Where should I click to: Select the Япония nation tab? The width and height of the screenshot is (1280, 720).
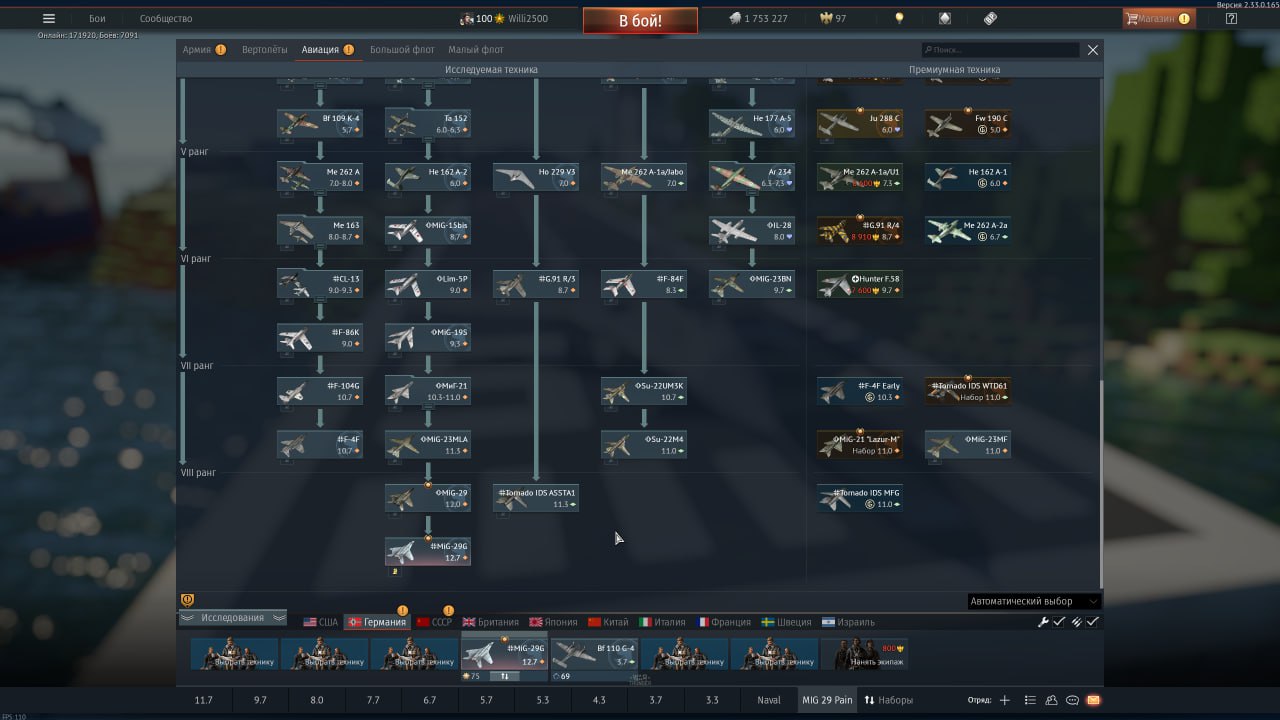(553, 622)
